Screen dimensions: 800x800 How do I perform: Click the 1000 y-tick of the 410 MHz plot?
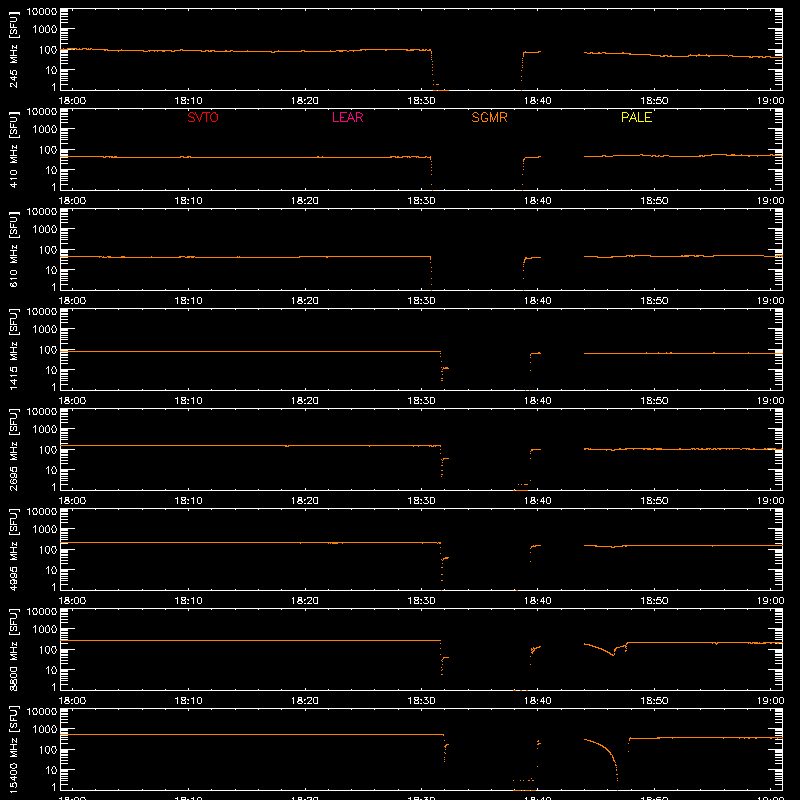click(x=45, y=130)
